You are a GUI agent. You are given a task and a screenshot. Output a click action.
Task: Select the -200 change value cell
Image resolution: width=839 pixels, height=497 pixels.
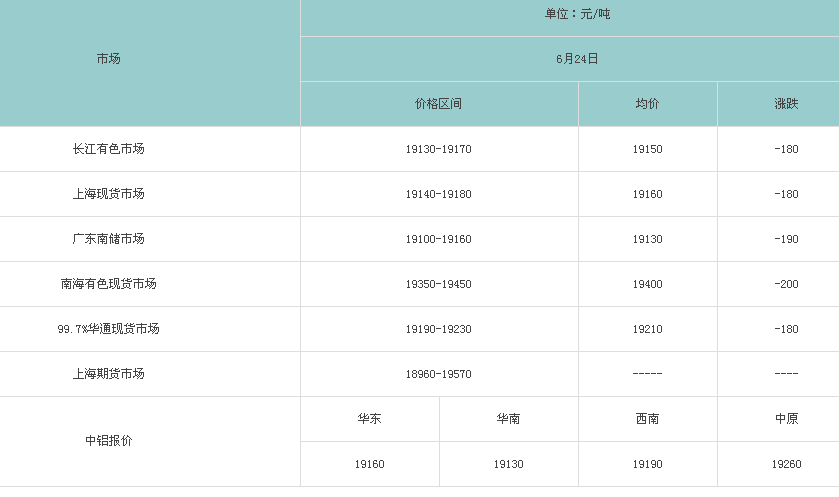coord(786,284)
